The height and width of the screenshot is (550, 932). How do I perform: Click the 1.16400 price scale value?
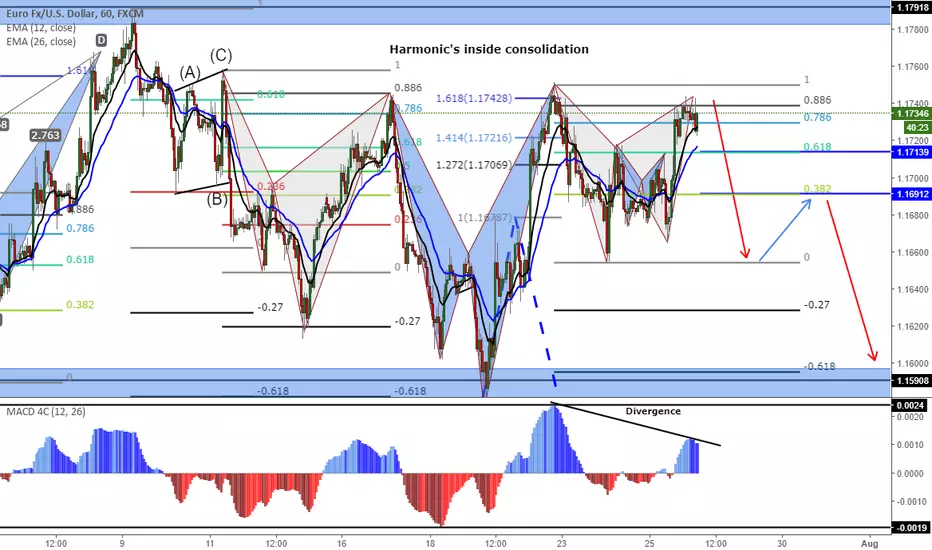(913, 290)
